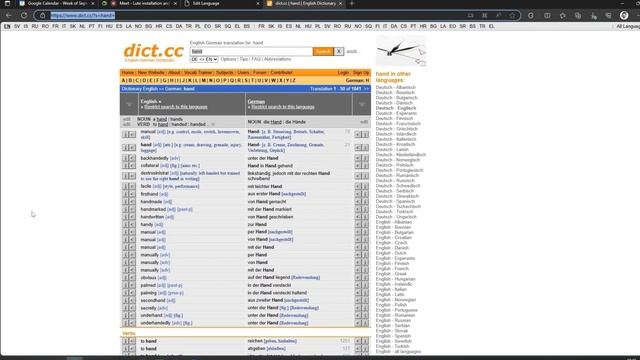This screenshot has width=640, height=360.
Task: Go to next translations page '>>' link
Action: [366, 89]
